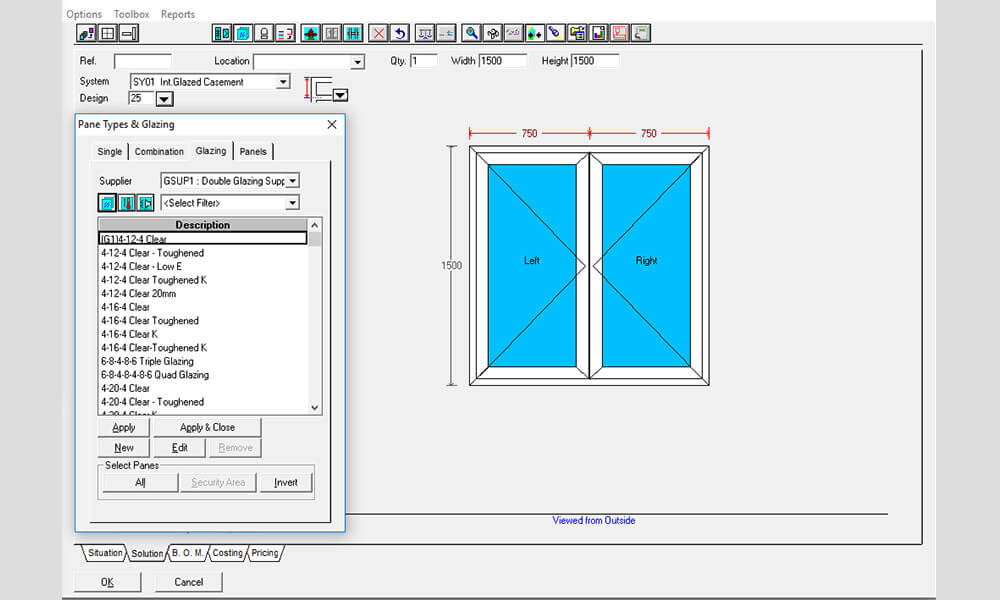This screenshot has height=600, width=1000.
Task: Open the Reports menu
Action: click(x=178, y=13)
